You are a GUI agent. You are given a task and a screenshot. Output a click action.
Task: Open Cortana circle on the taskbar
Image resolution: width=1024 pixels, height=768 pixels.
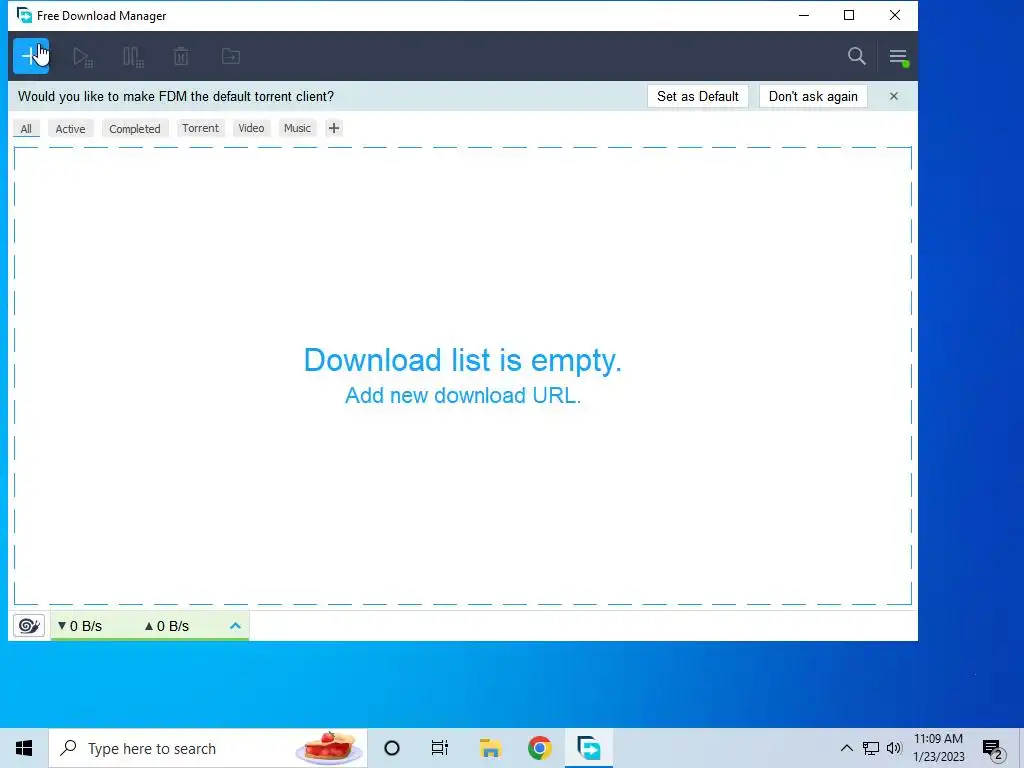[x=392, y=748]
